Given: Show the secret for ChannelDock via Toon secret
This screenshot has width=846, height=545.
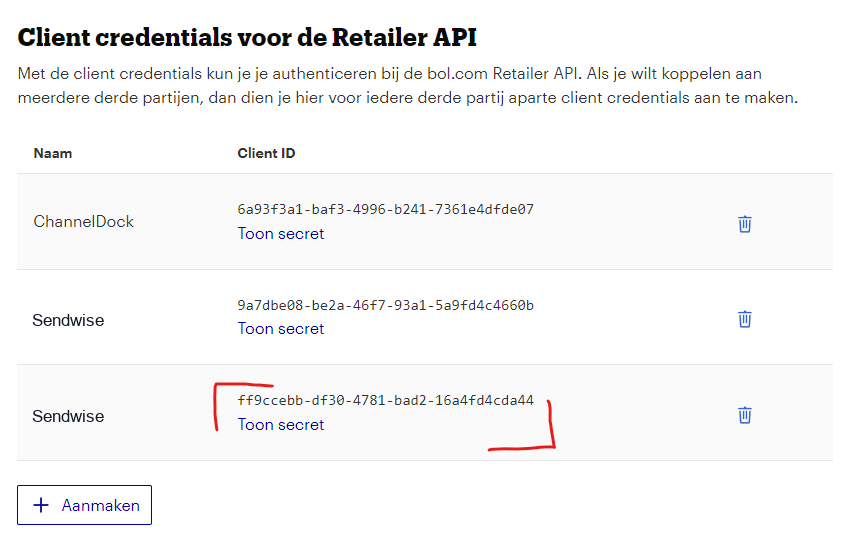Looking at the screenshot, I should tap(281, 234).
